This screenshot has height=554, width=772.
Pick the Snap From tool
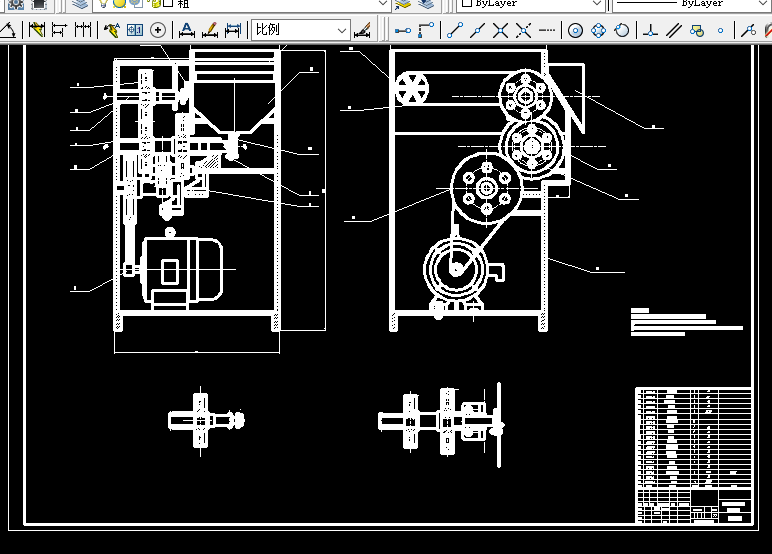click(x=426, y=30)
